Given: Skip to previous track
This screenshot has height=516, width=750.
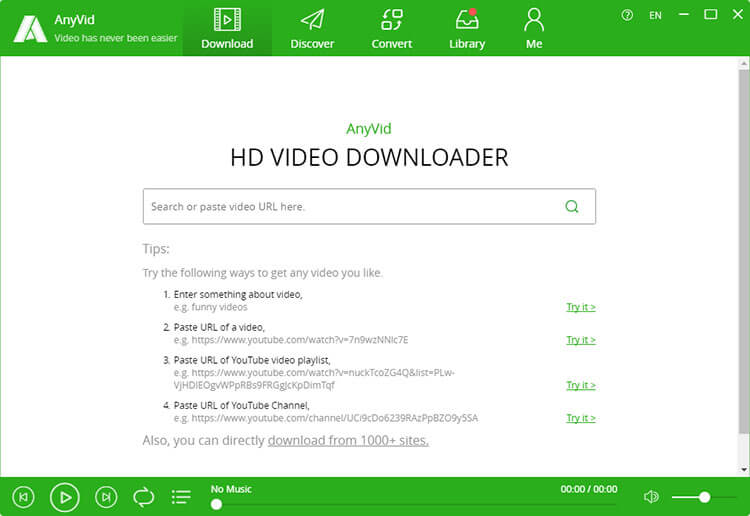Looking at the screenshot, I should [x=23, y=497].
